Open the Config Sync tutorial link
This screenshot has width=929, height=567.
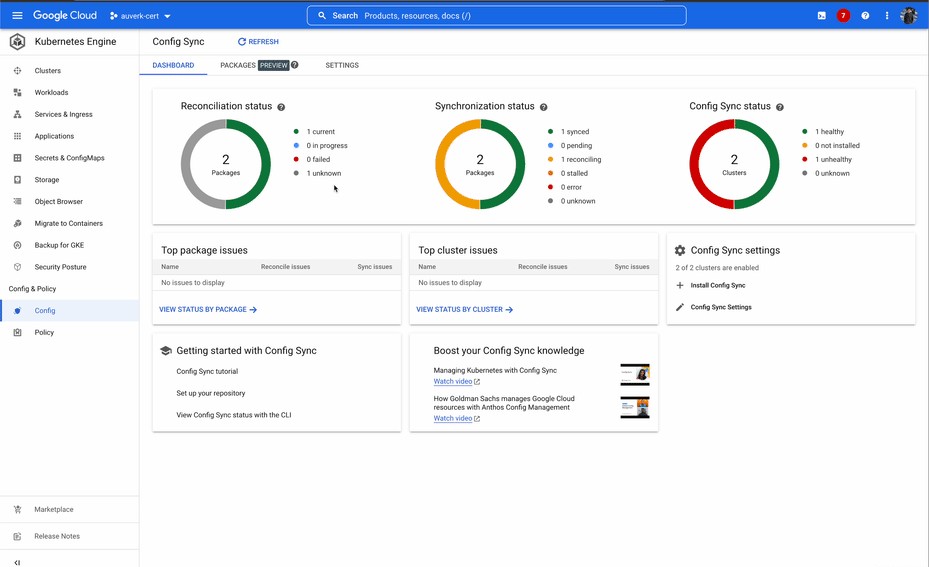point(207,371)
